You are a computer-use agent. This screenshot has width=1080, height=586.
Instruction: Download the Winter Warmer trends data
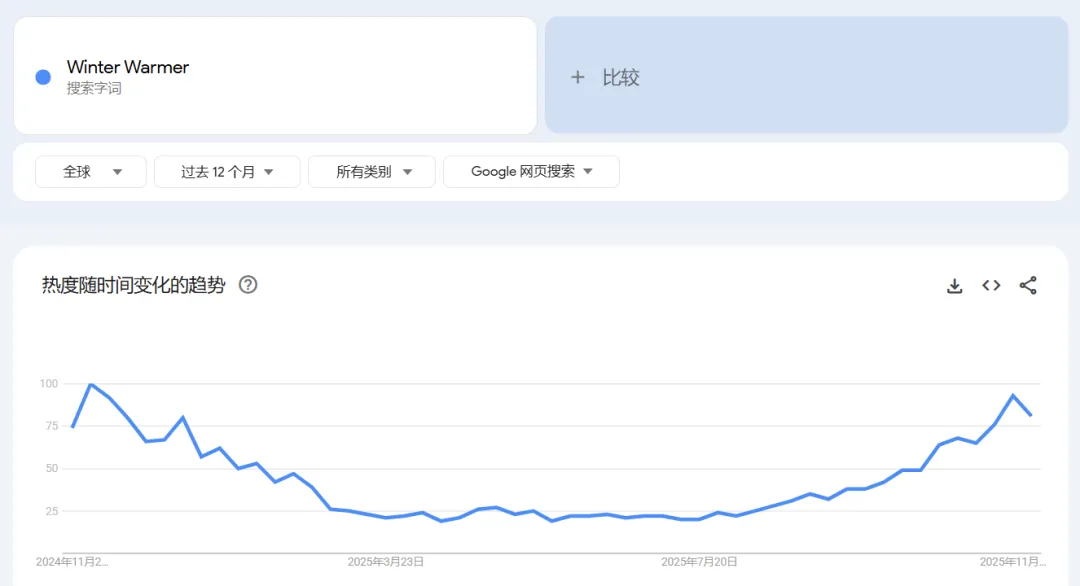[x=954, y=285]
